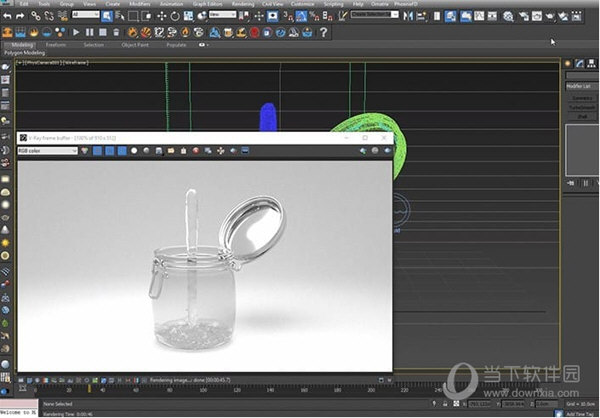Activate the Select and Rotate tool

[x=175, y=16]
